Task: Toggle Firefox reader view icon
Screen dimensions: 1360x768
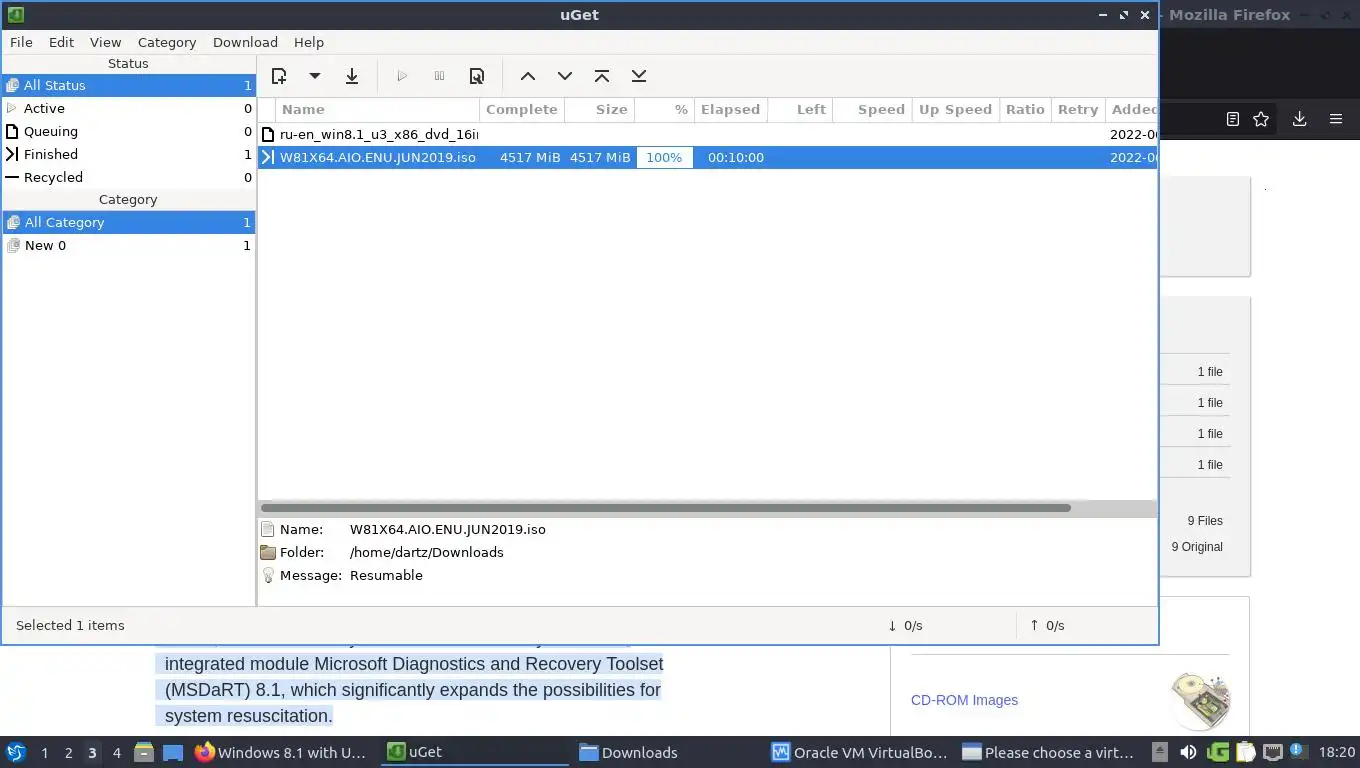Action: [x=1233, y=119]
